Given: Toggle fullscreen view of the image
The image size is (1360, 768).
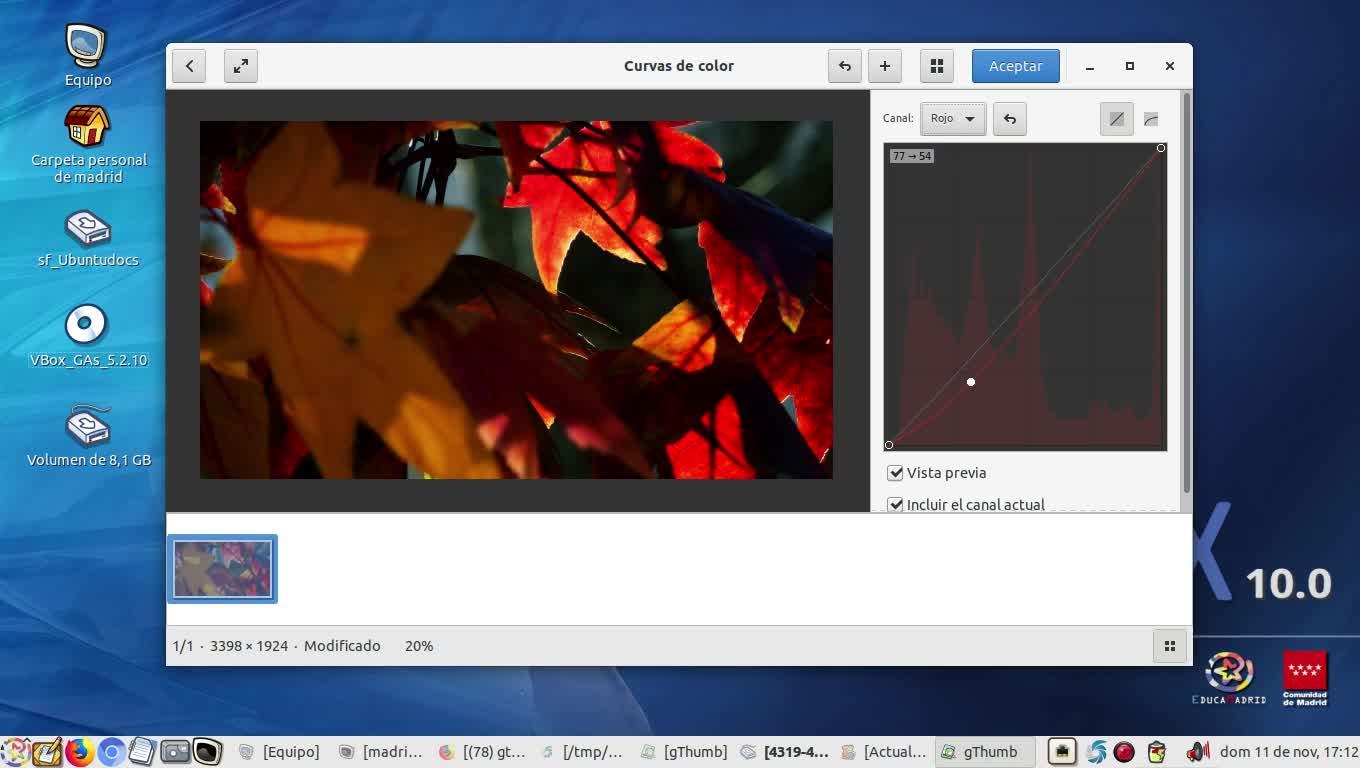Looking at the screenshot, I should pos(241,66).
